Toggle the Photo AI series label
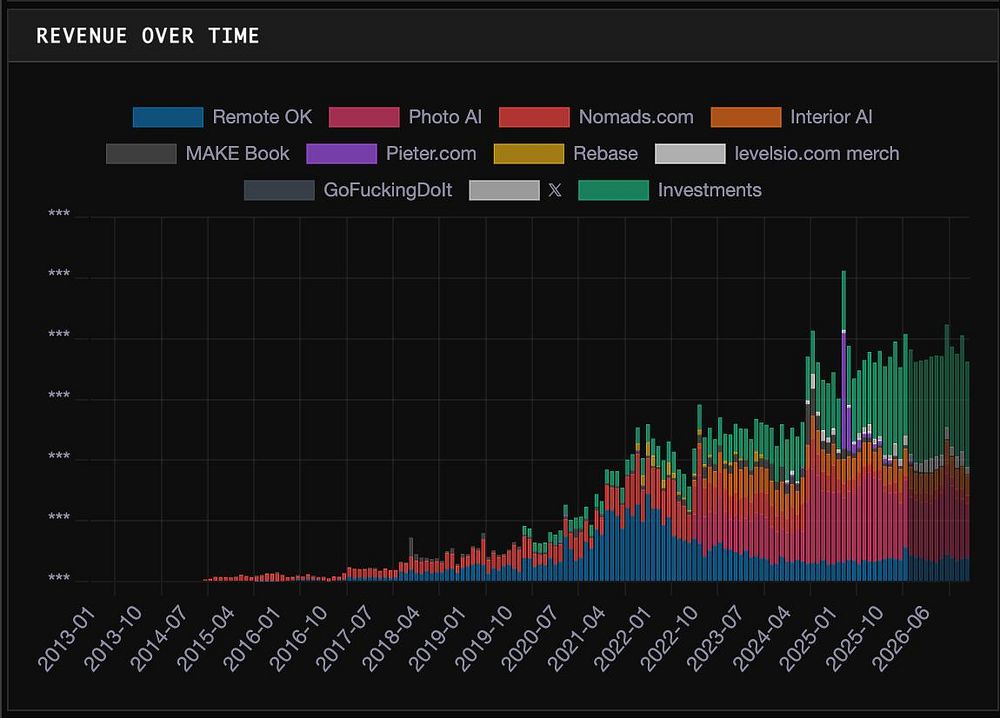The image size is (1000, 718). 445,117
